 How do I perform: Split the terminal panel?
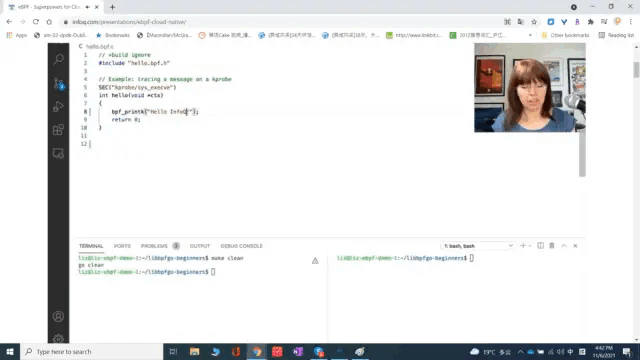point(540,246)
